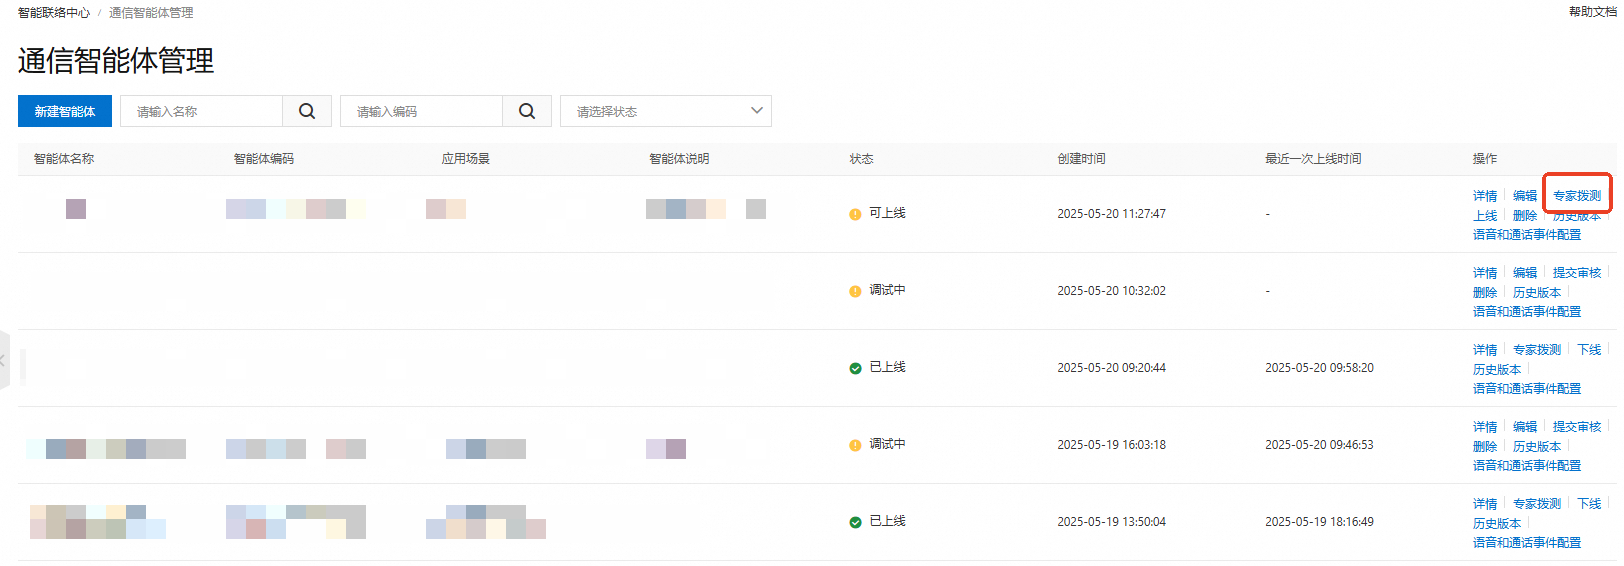
Task: Go to 智能联络中心 in the breadcrumb
Action: point(54,13)
